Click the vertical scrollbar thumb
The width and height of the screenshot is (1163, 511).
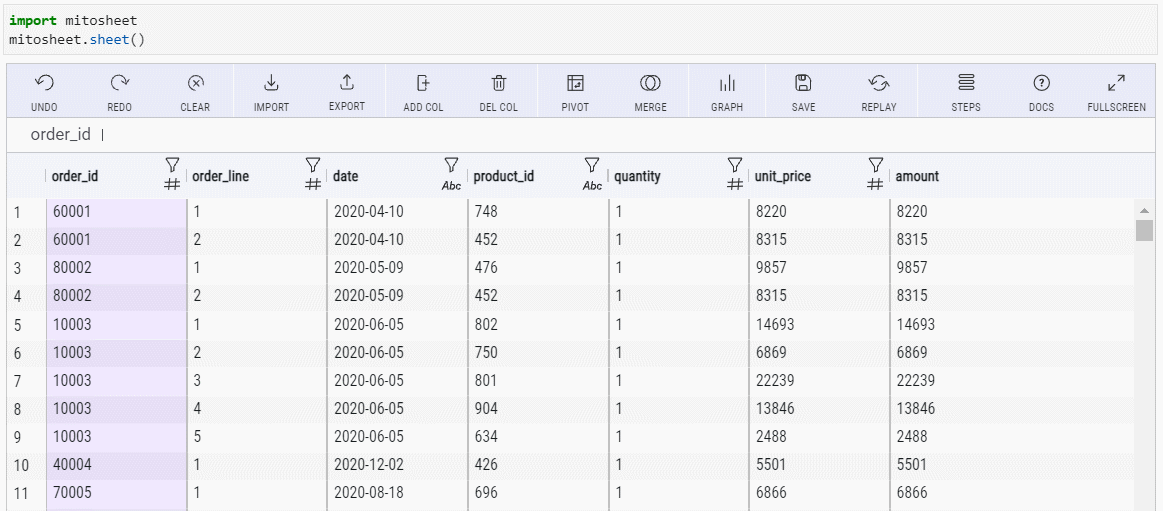pyautogui.click(x=1144, y=231)
